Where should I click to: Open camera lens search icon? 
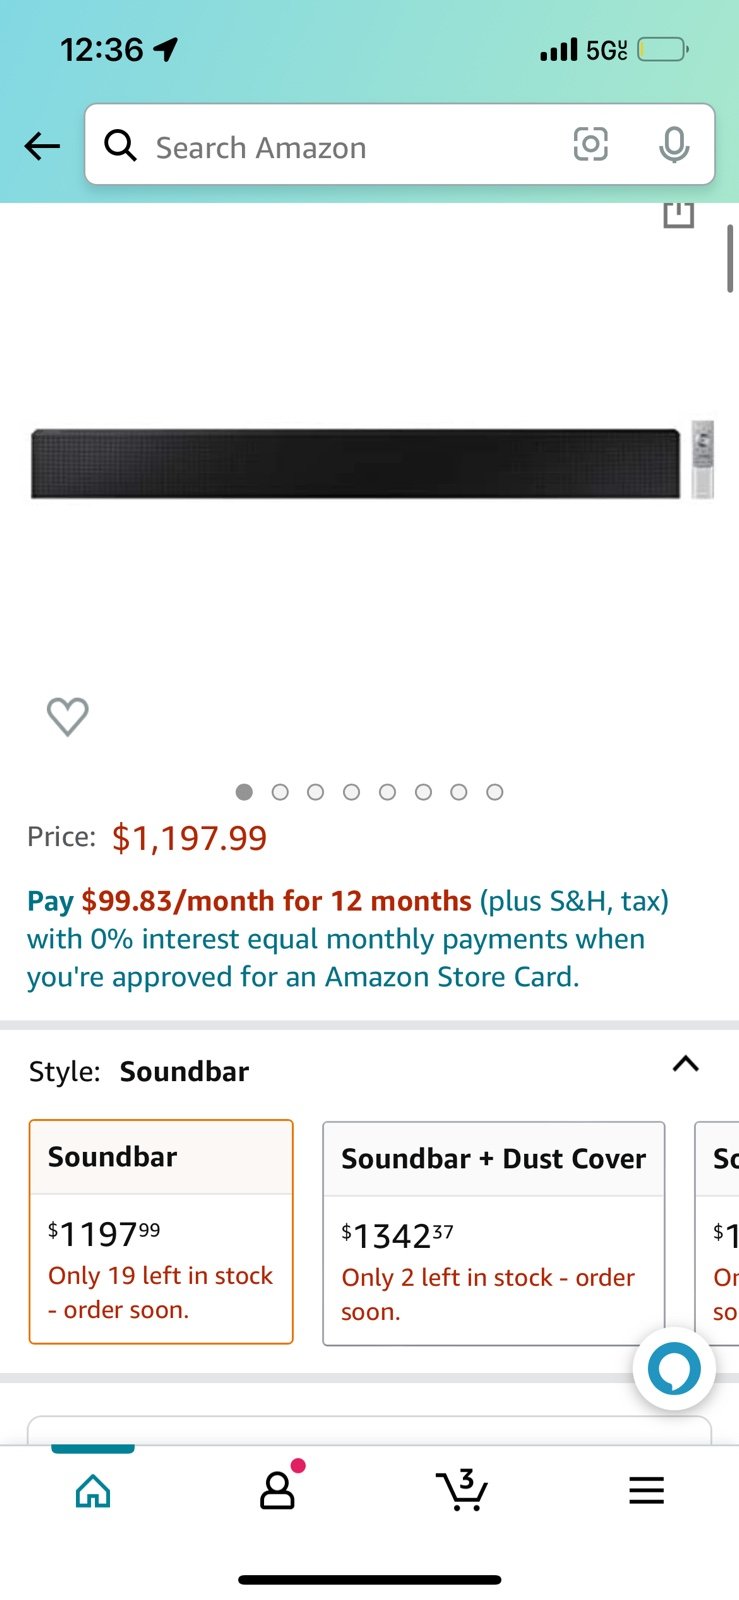coord(590,145)
